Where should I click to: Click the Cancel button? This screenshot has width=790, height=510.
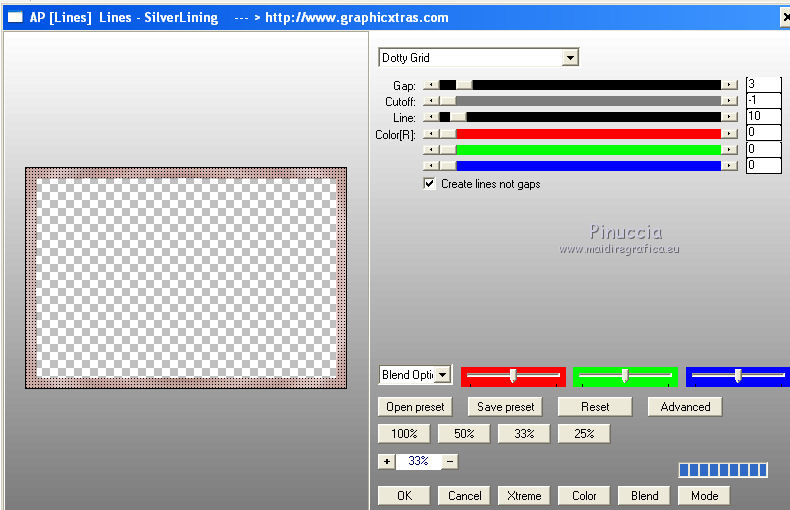(464, 496)
